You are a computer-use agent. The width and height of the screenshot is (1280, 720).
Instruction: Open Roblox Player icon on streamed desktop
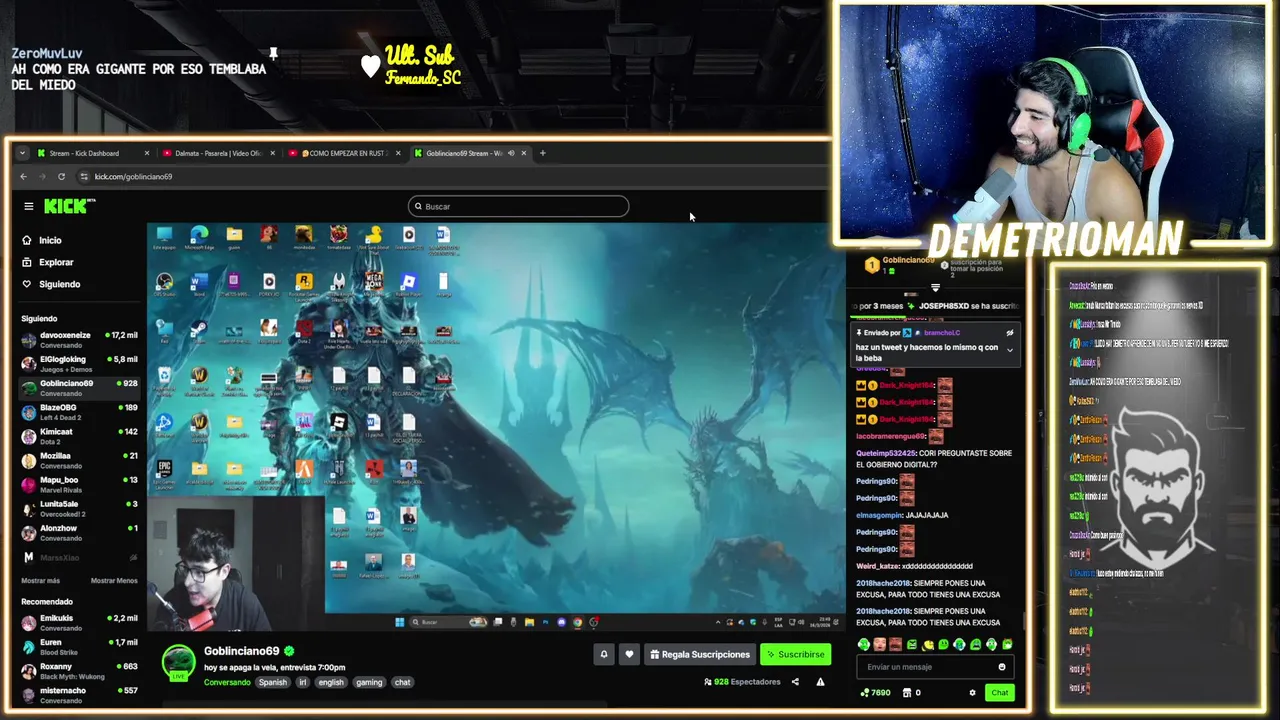pyautogui.click(x=408, y=284)
